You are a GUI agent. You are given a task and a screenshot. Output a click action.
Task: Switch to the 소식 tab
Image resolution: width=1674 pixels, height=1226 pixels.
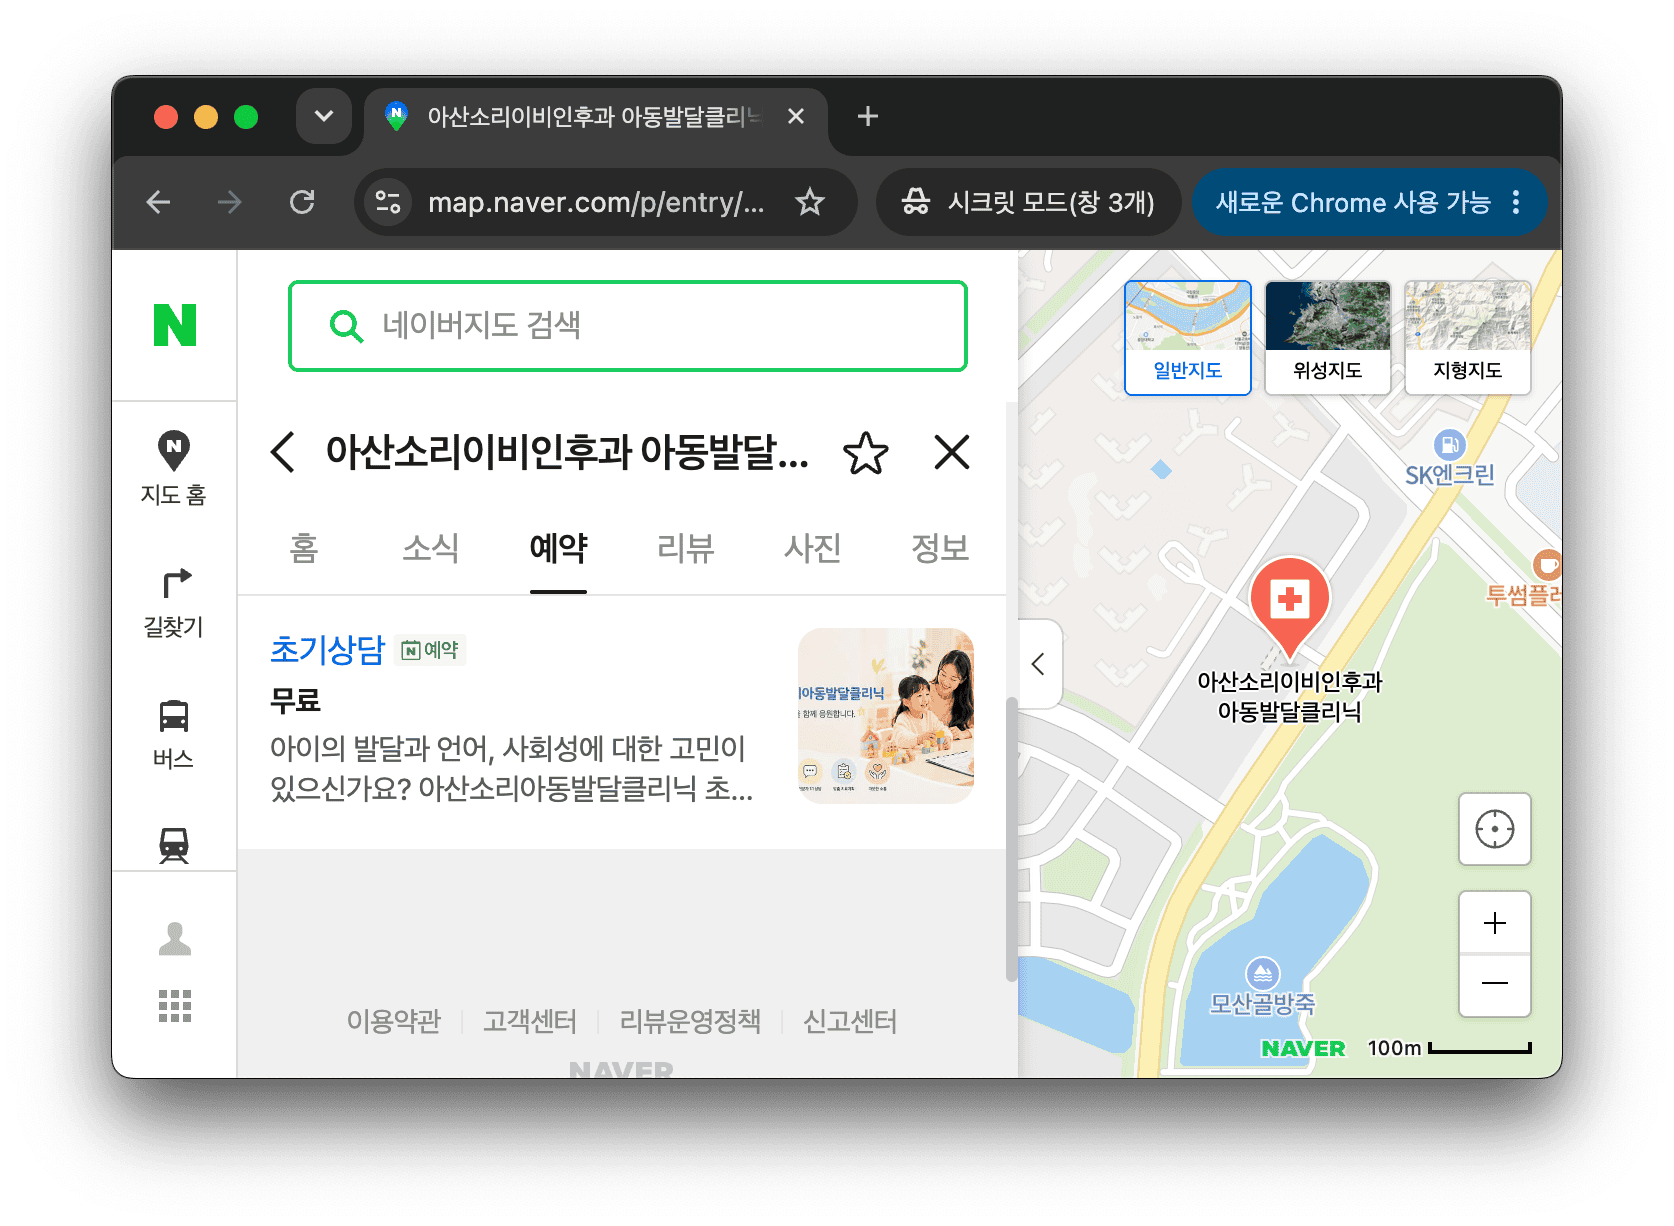pyautogui.click(x=431, y=548)
